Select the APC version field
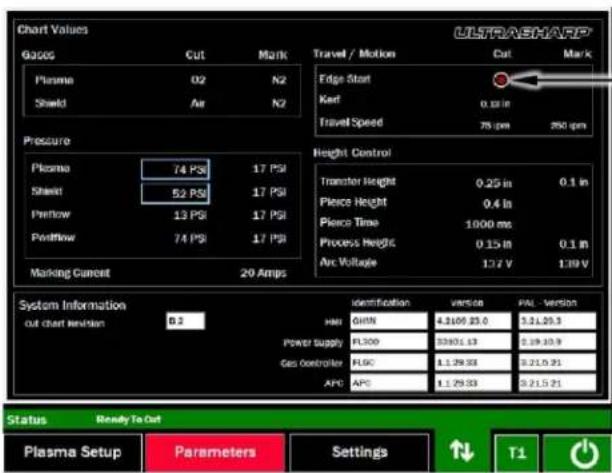Image resolution: width=612 pixels, height=473 pixels. (473, 383)
